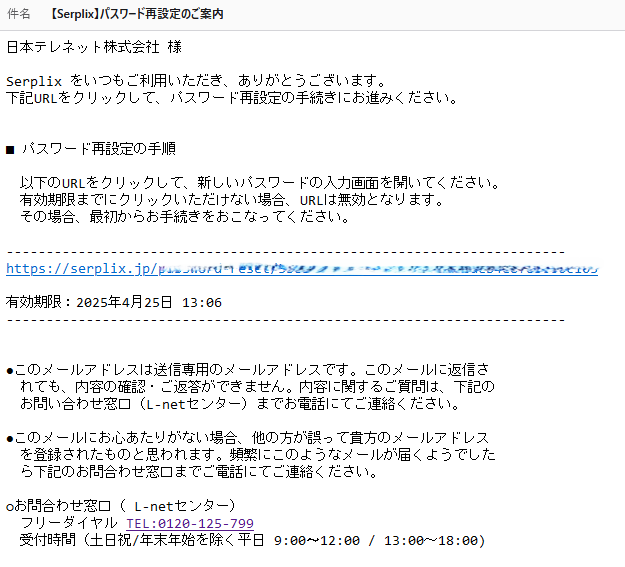Click the line ●このメールにお心あたりがない場合
The height and width of the screenshot is (567, 625).
248,438
